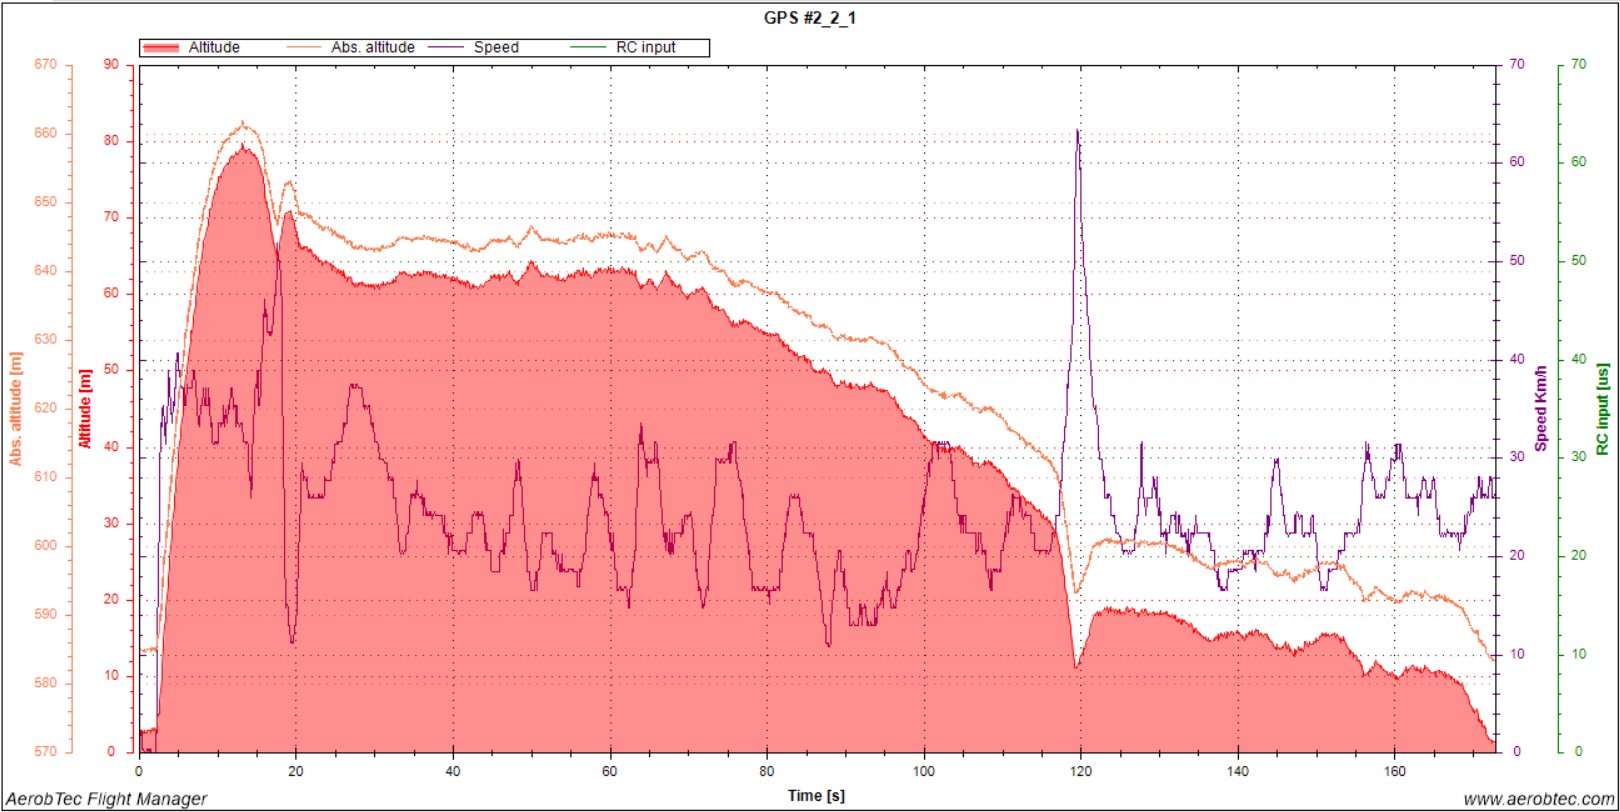Click the 60 tick on purple Speed axis
This screenshot has width=1620, height=812.
point(1517,162)
